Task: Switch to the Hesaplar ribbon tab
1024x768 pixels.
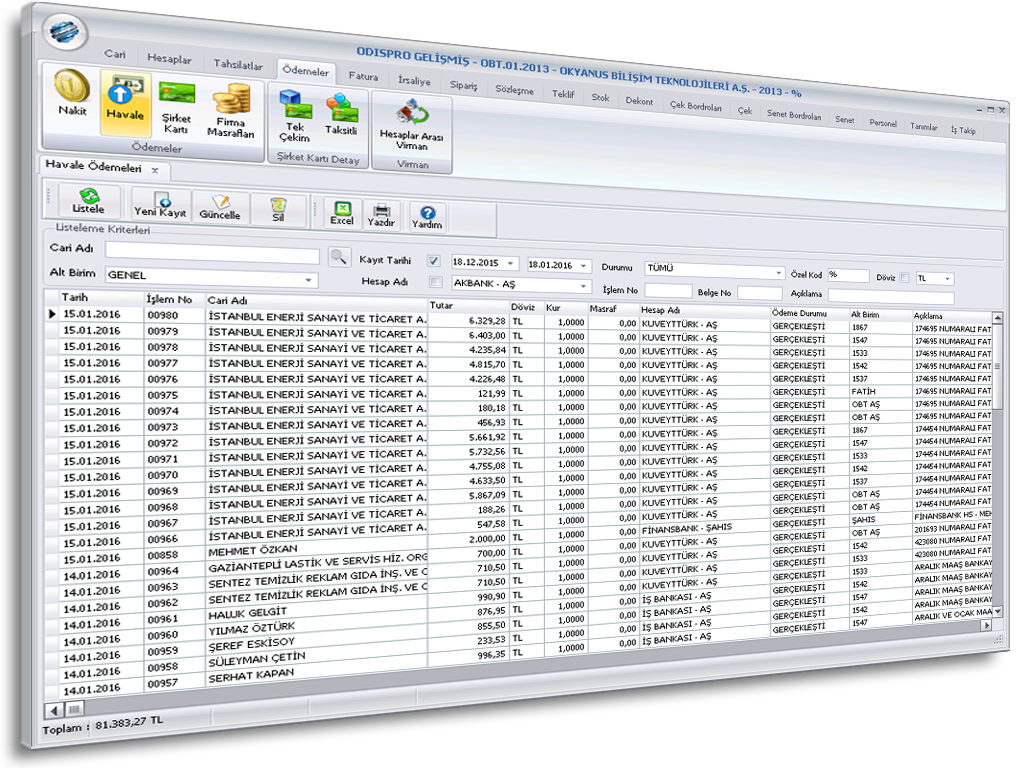Action: pyautogui.click(x=169, y=59)
